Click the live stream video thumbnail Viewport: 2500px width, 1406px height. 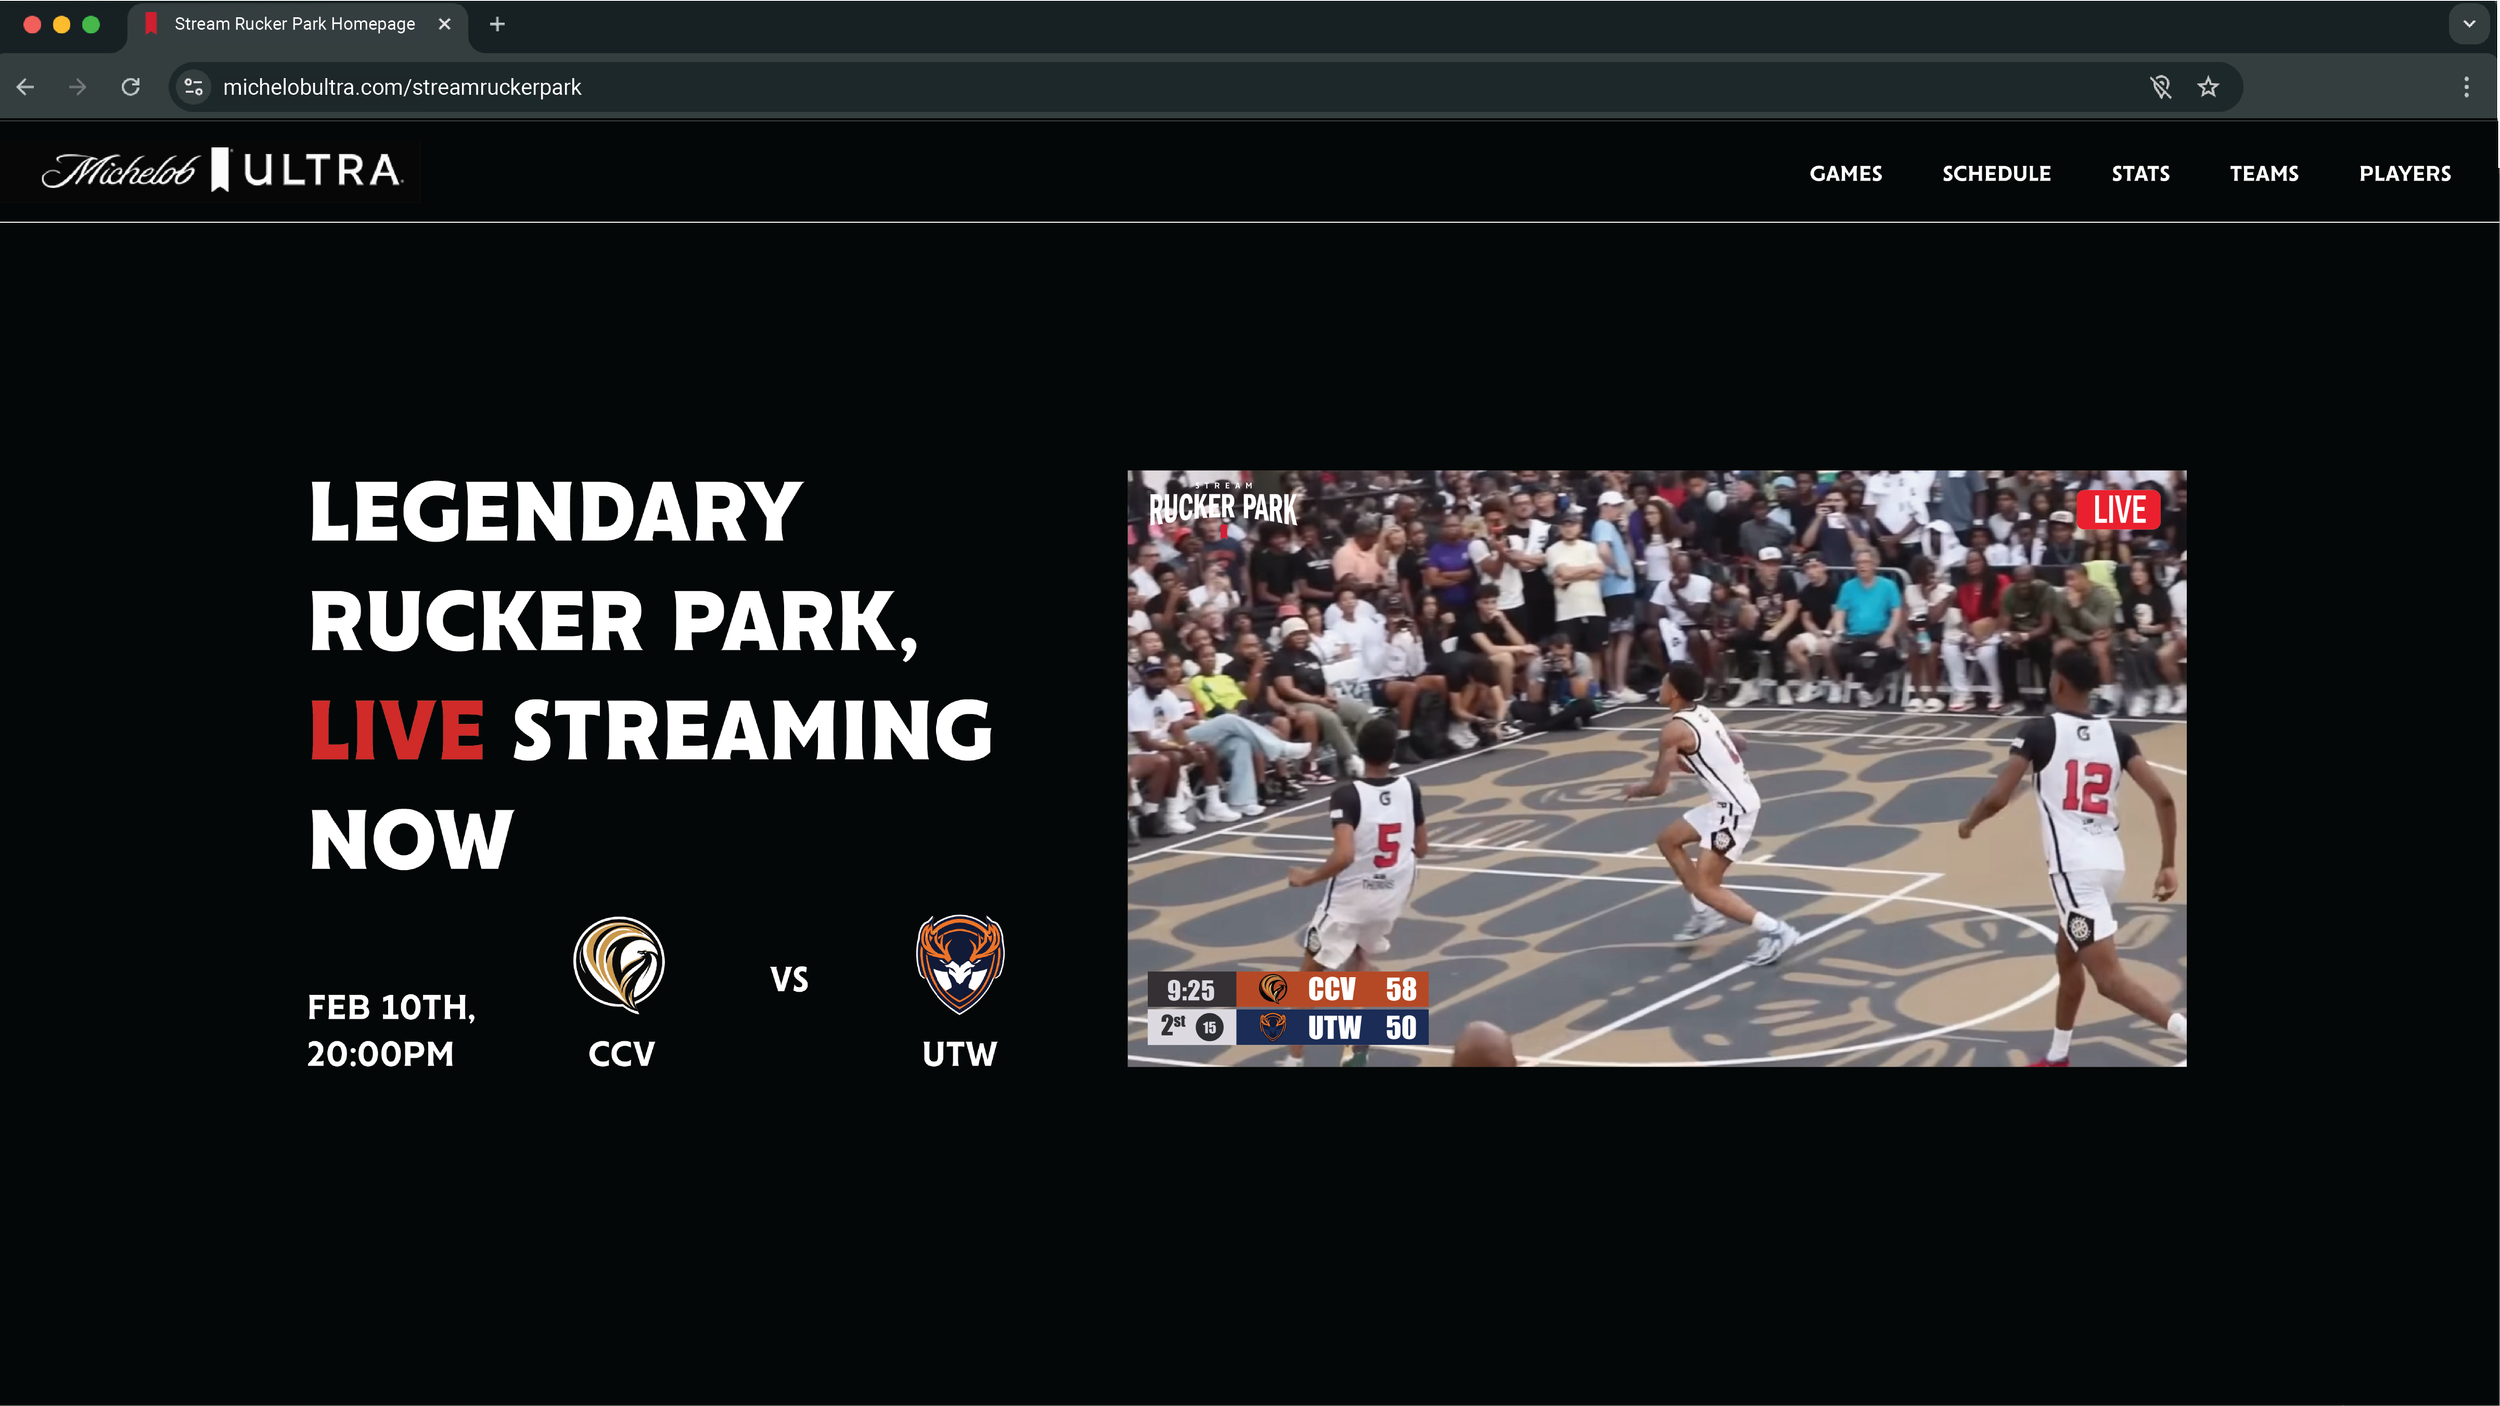[1656, 768]
